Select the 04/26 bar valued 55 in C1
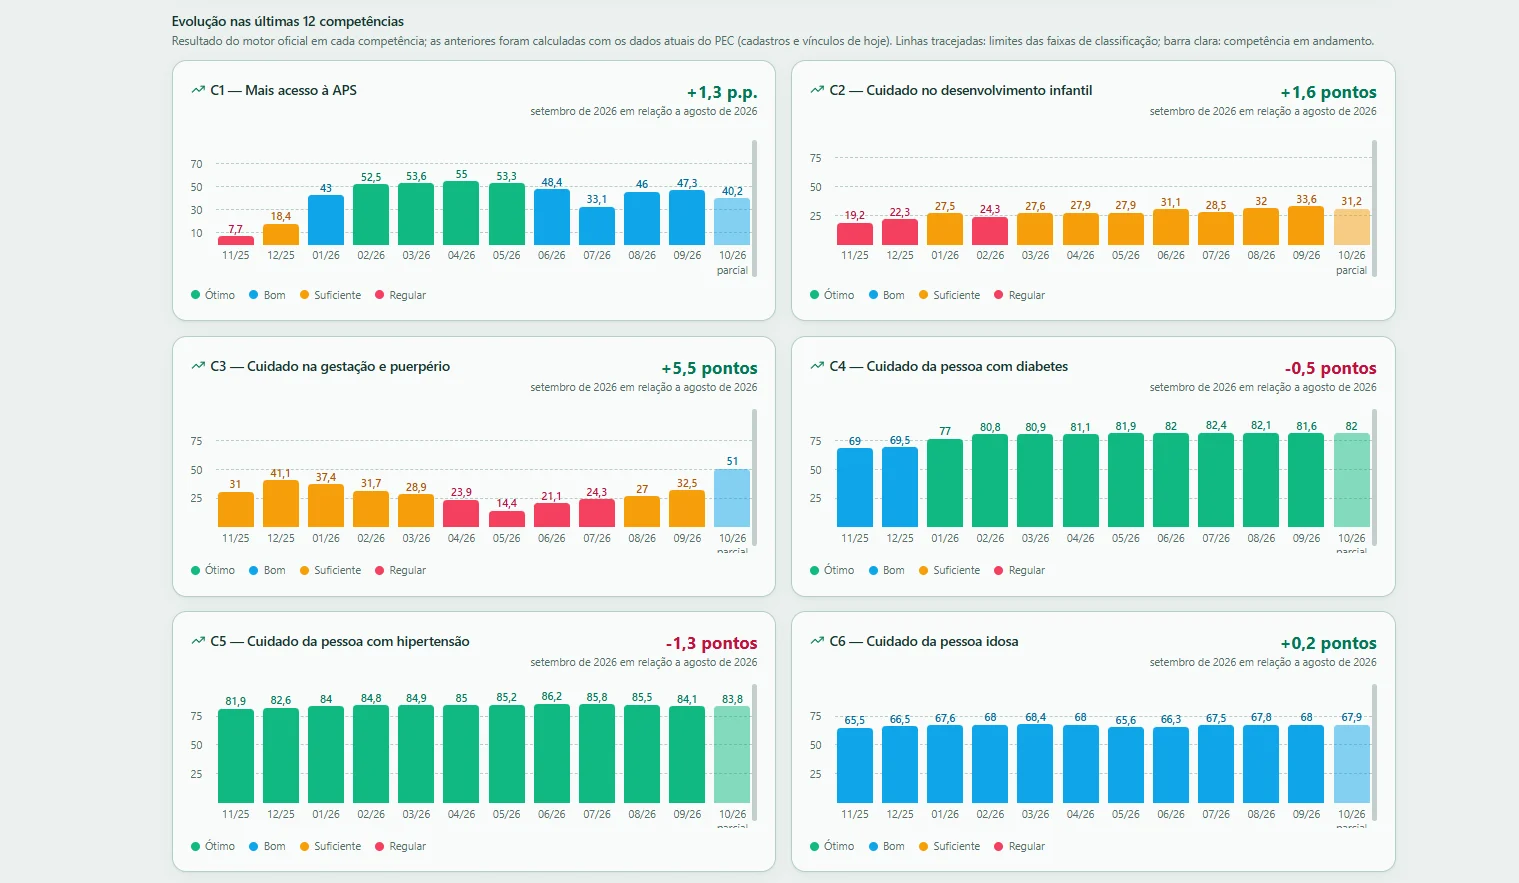 point(461,213)
